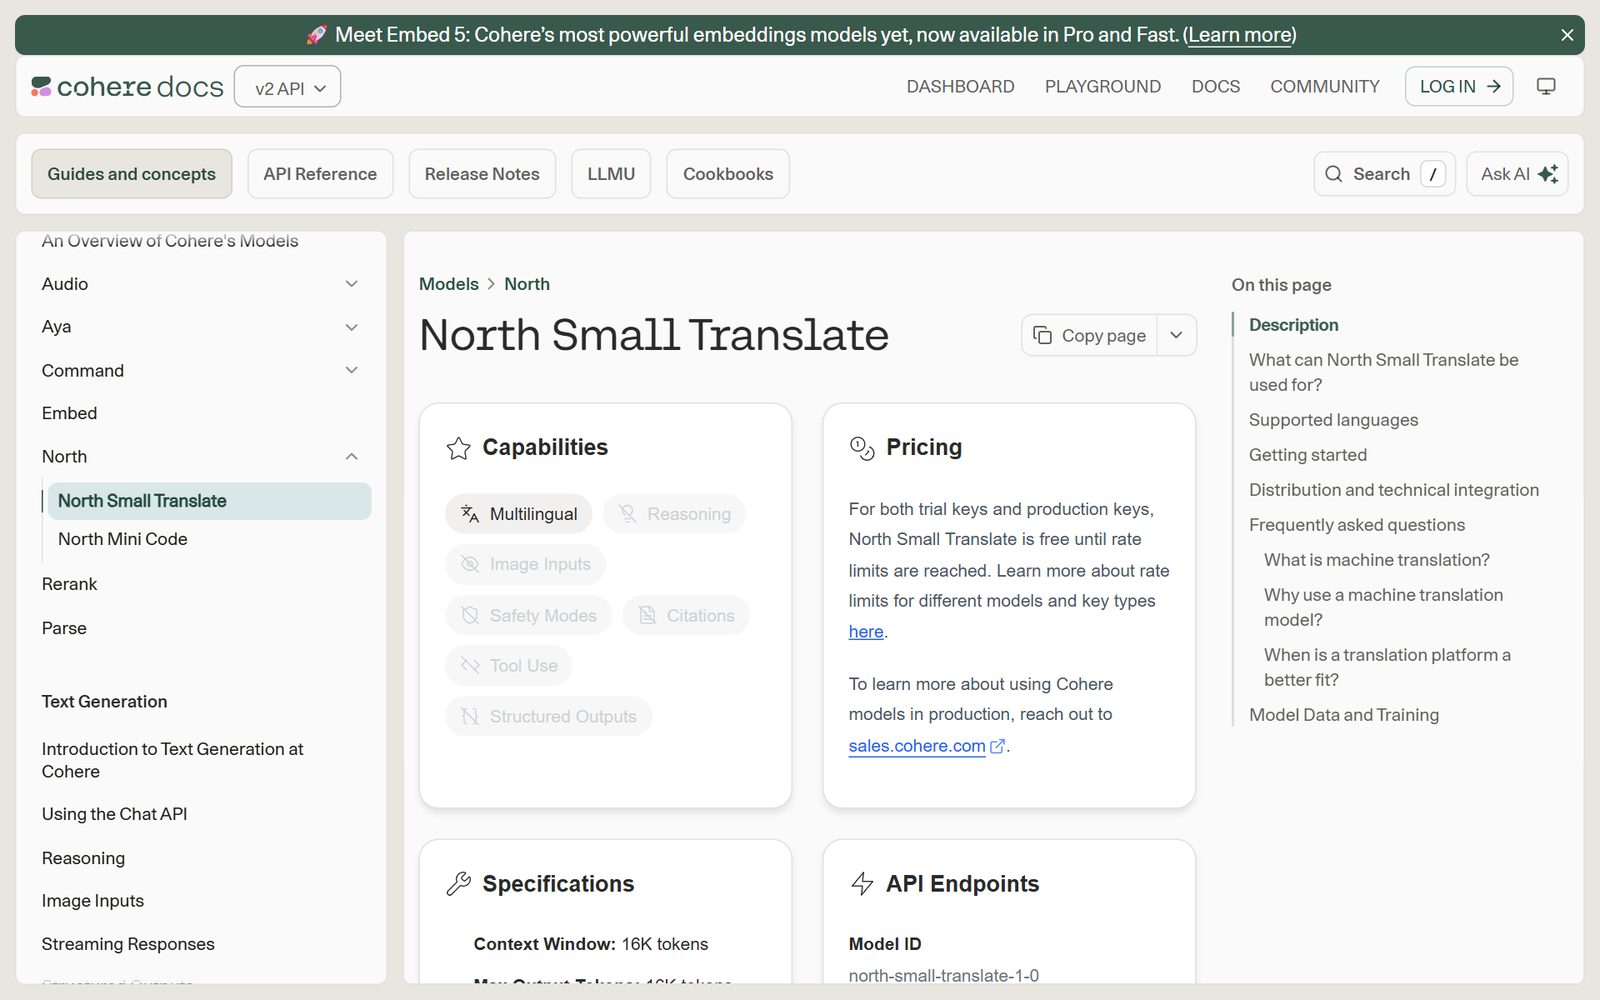Expand the Aya sidebar section
Image resolution: width=1600 pixels, height=1000 pixels.
tap(352, 327)
